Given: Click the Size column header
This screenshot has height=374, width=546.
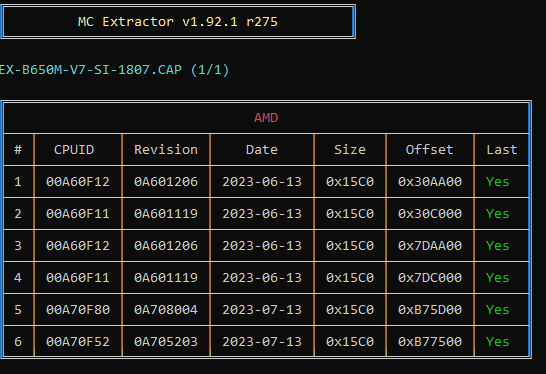Looking at the screenshot, I should click(x=350, y=150).
